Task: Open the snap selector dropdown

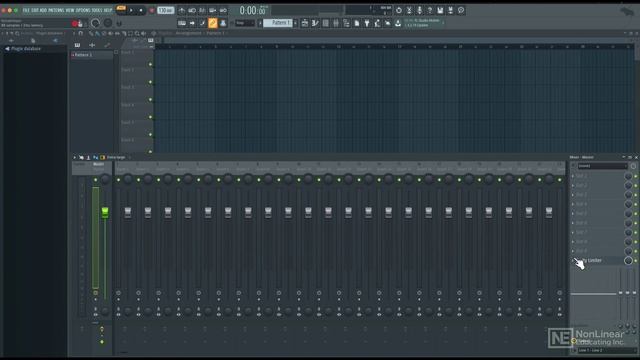Action: (x=244, y=23)
